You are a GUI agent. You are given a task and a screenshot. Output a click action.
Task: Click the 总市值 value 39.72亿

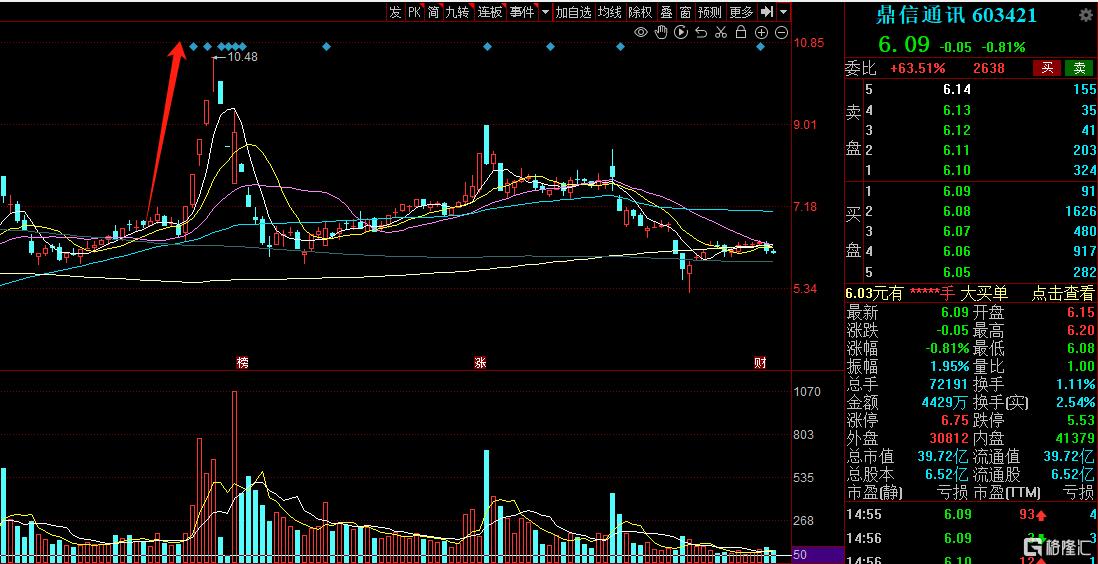pos(943,456)
